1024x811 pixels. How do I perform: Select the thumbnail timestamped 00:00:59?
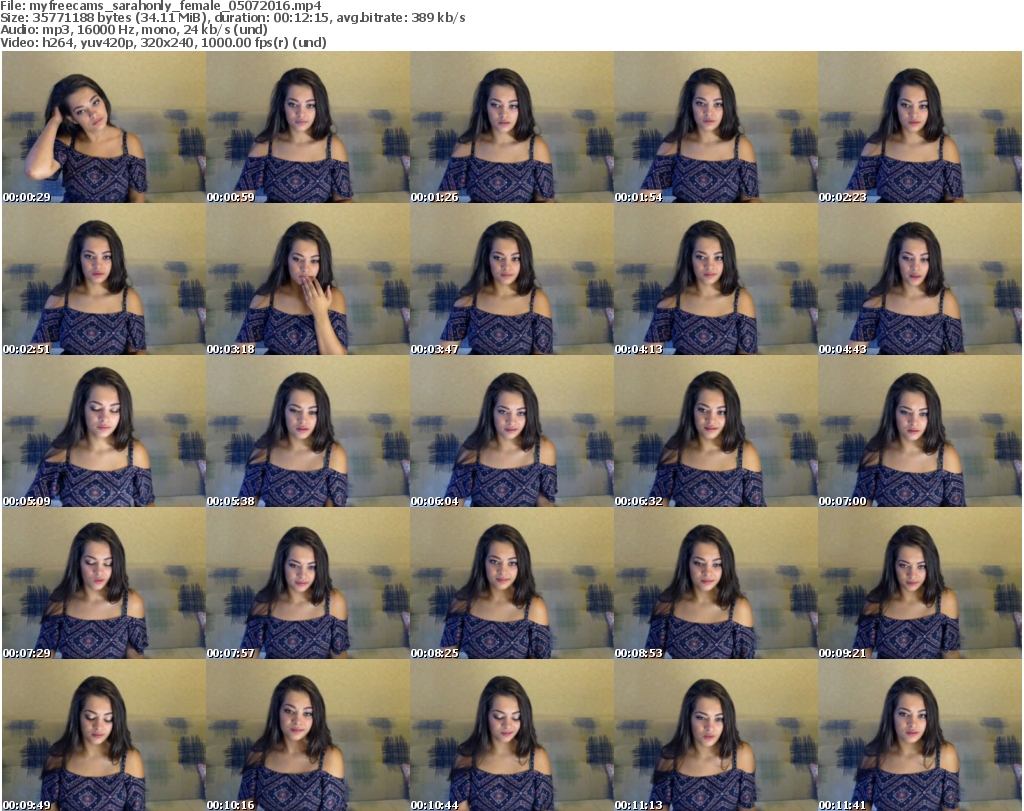(308, 127)
